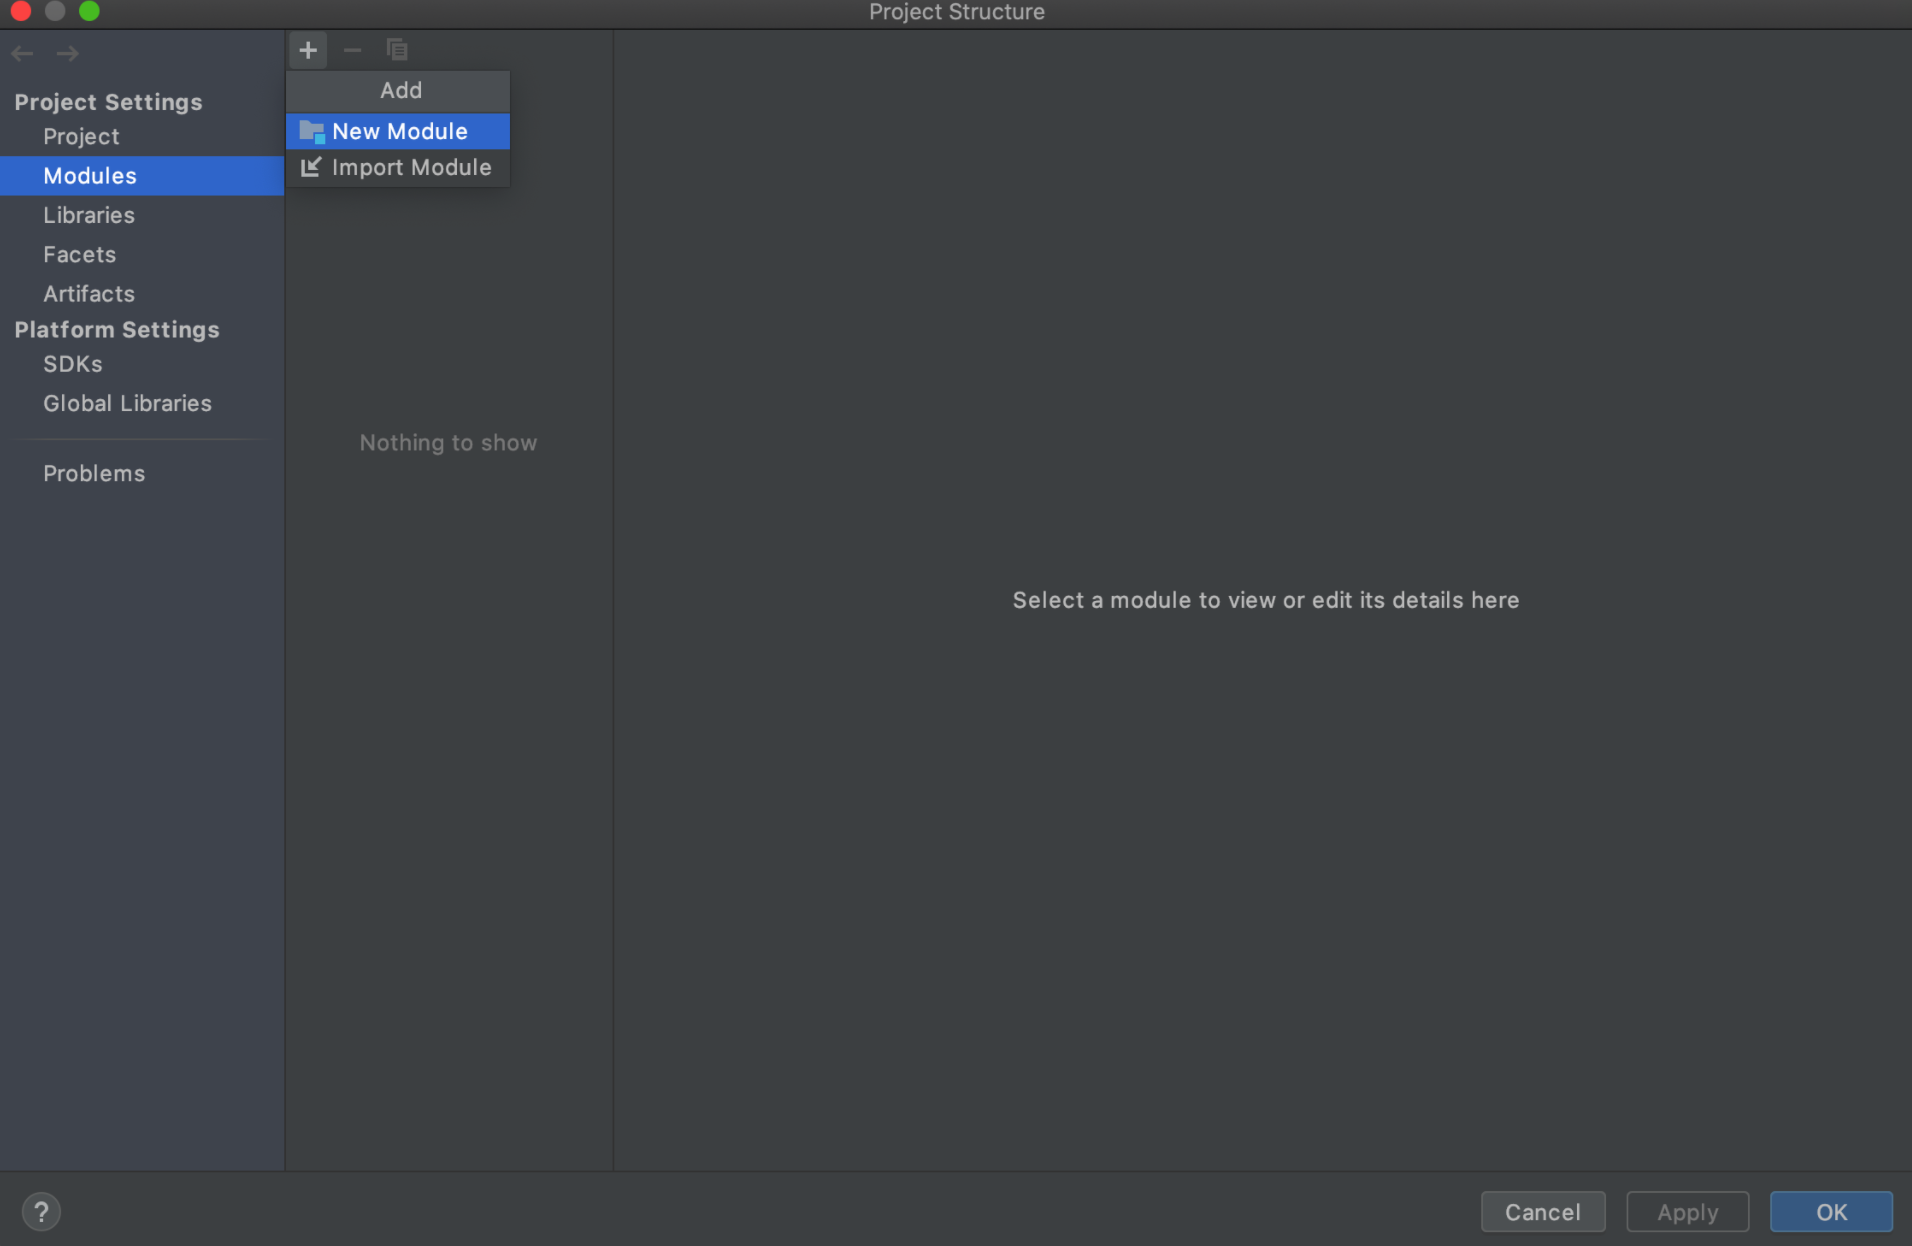Open Global Libraries settings
Viewport: 1912px width, 1246px height.
tap(142, 403)
